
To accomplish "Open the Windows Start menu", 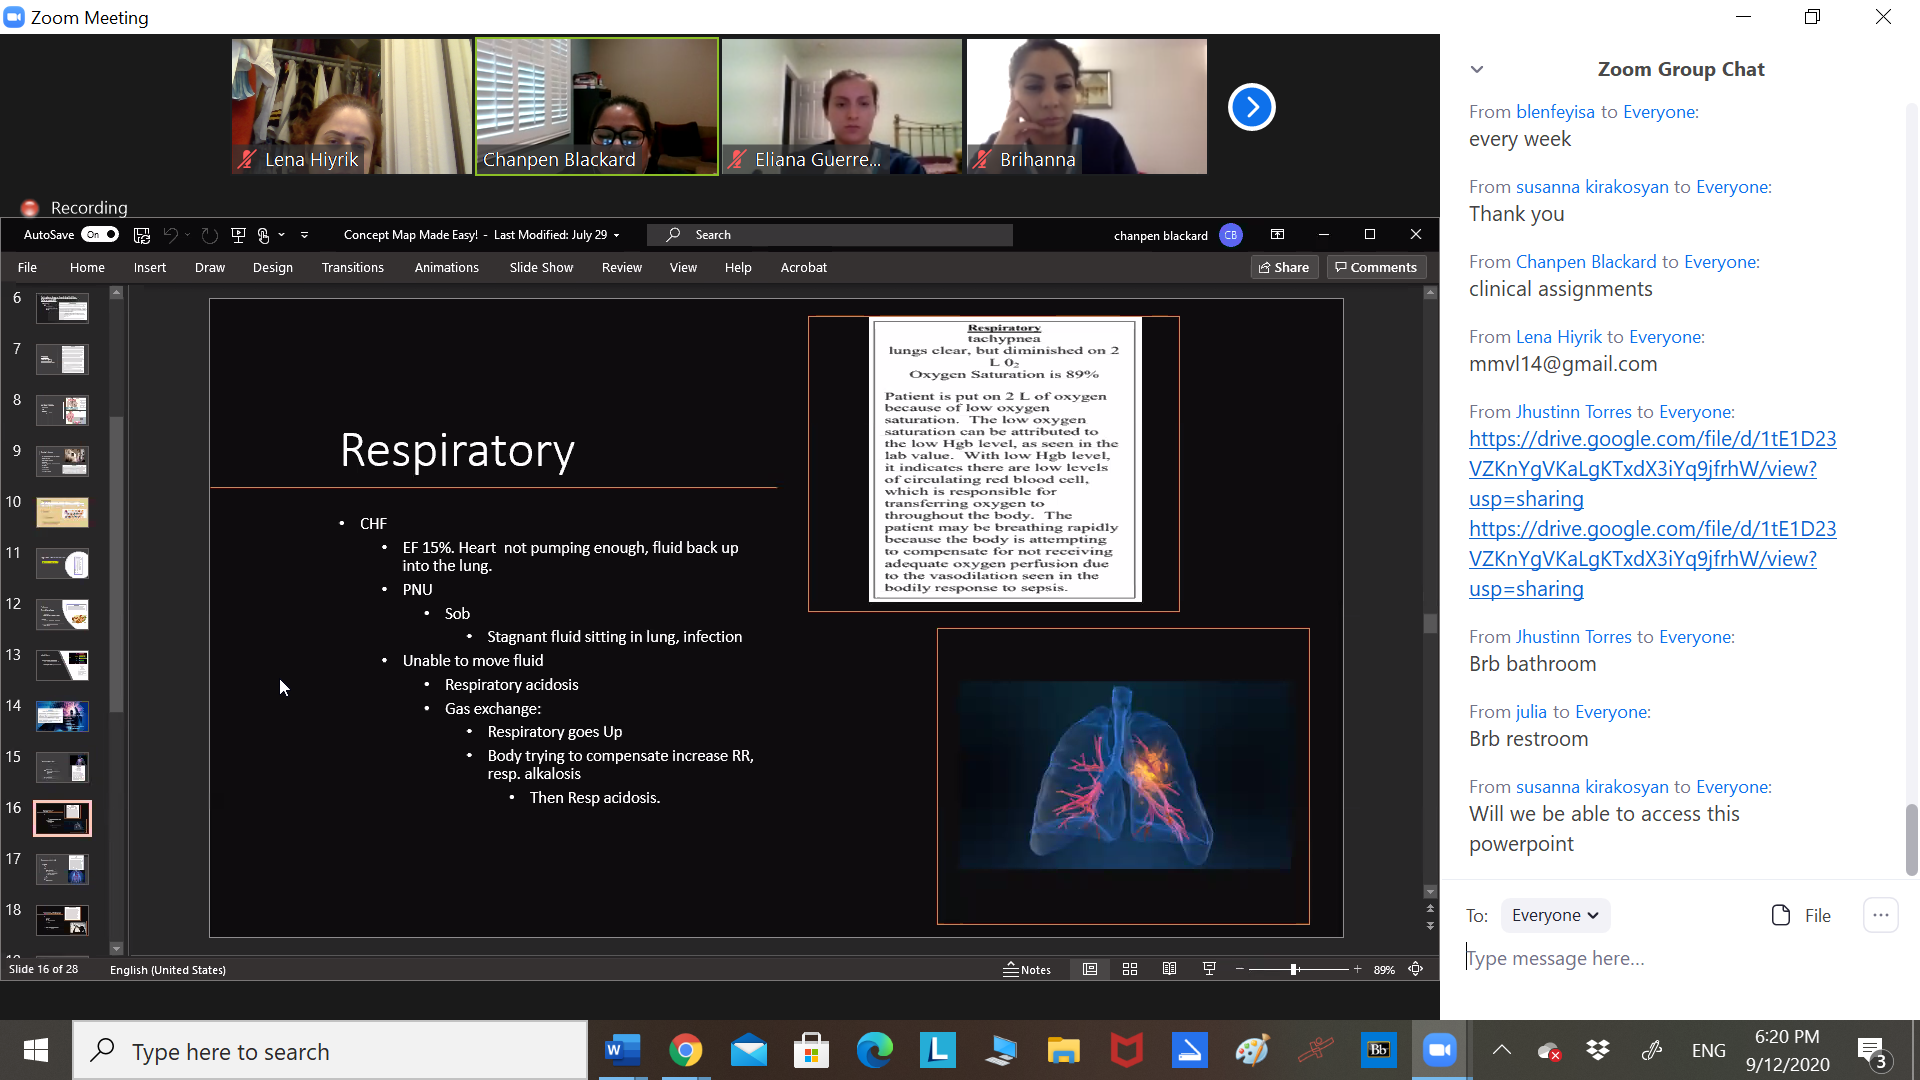I will [x=36, y=1050].
